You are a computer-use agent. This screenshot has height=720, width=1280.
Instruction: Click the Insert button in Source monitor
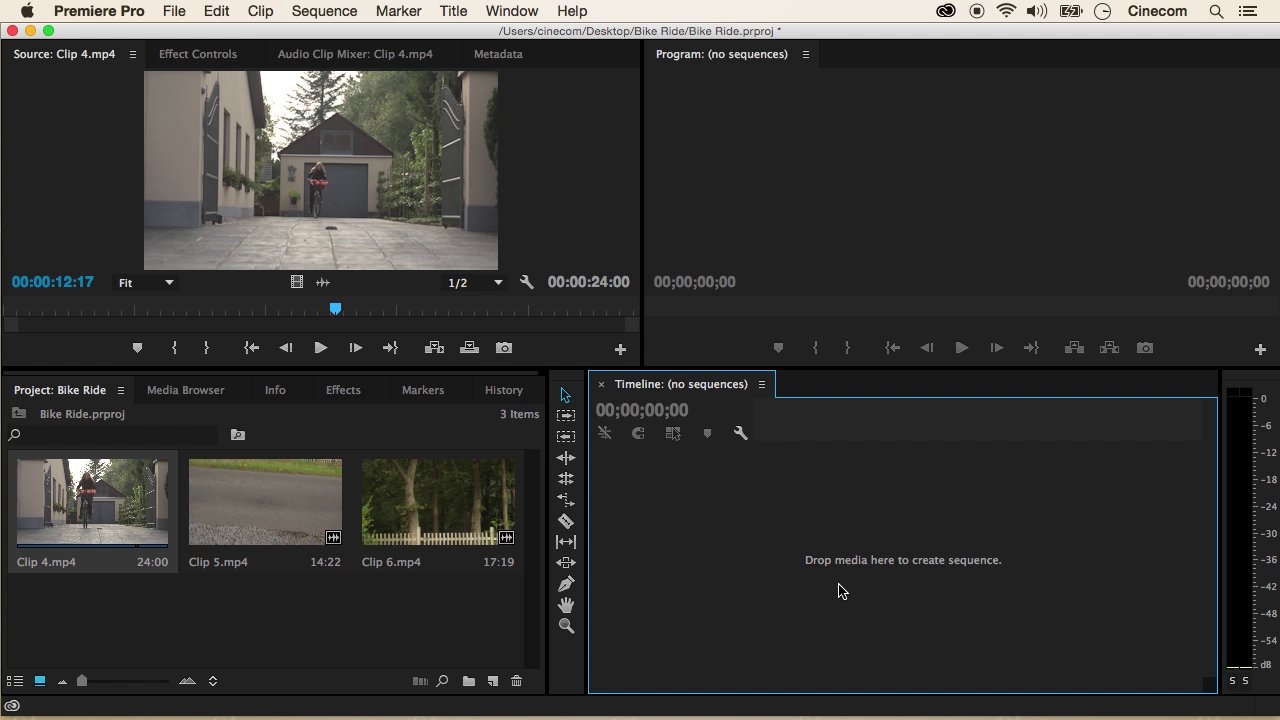point(434,348)
